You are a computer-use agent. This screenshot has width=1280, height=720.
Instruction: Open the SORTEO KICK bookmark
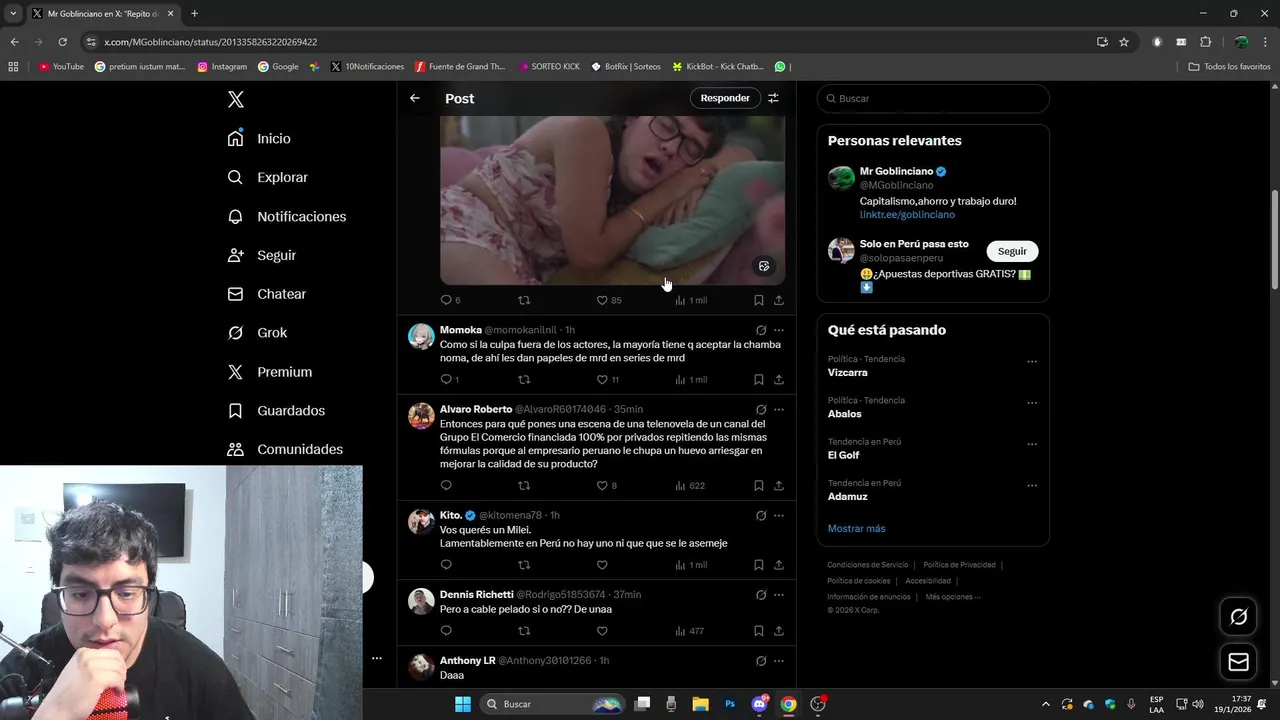point(549,67)
